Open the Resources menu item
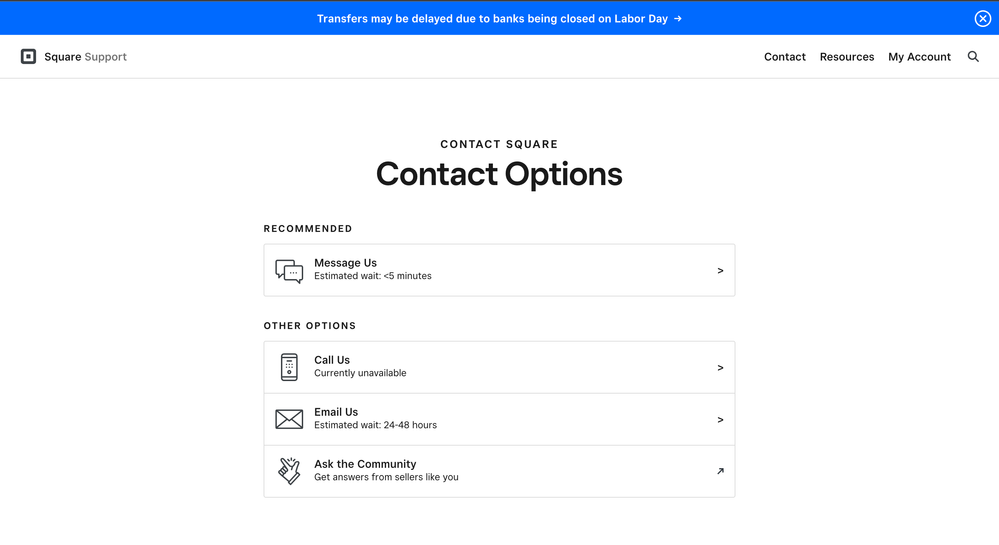999x545 pixels. (x=847, y=57)
